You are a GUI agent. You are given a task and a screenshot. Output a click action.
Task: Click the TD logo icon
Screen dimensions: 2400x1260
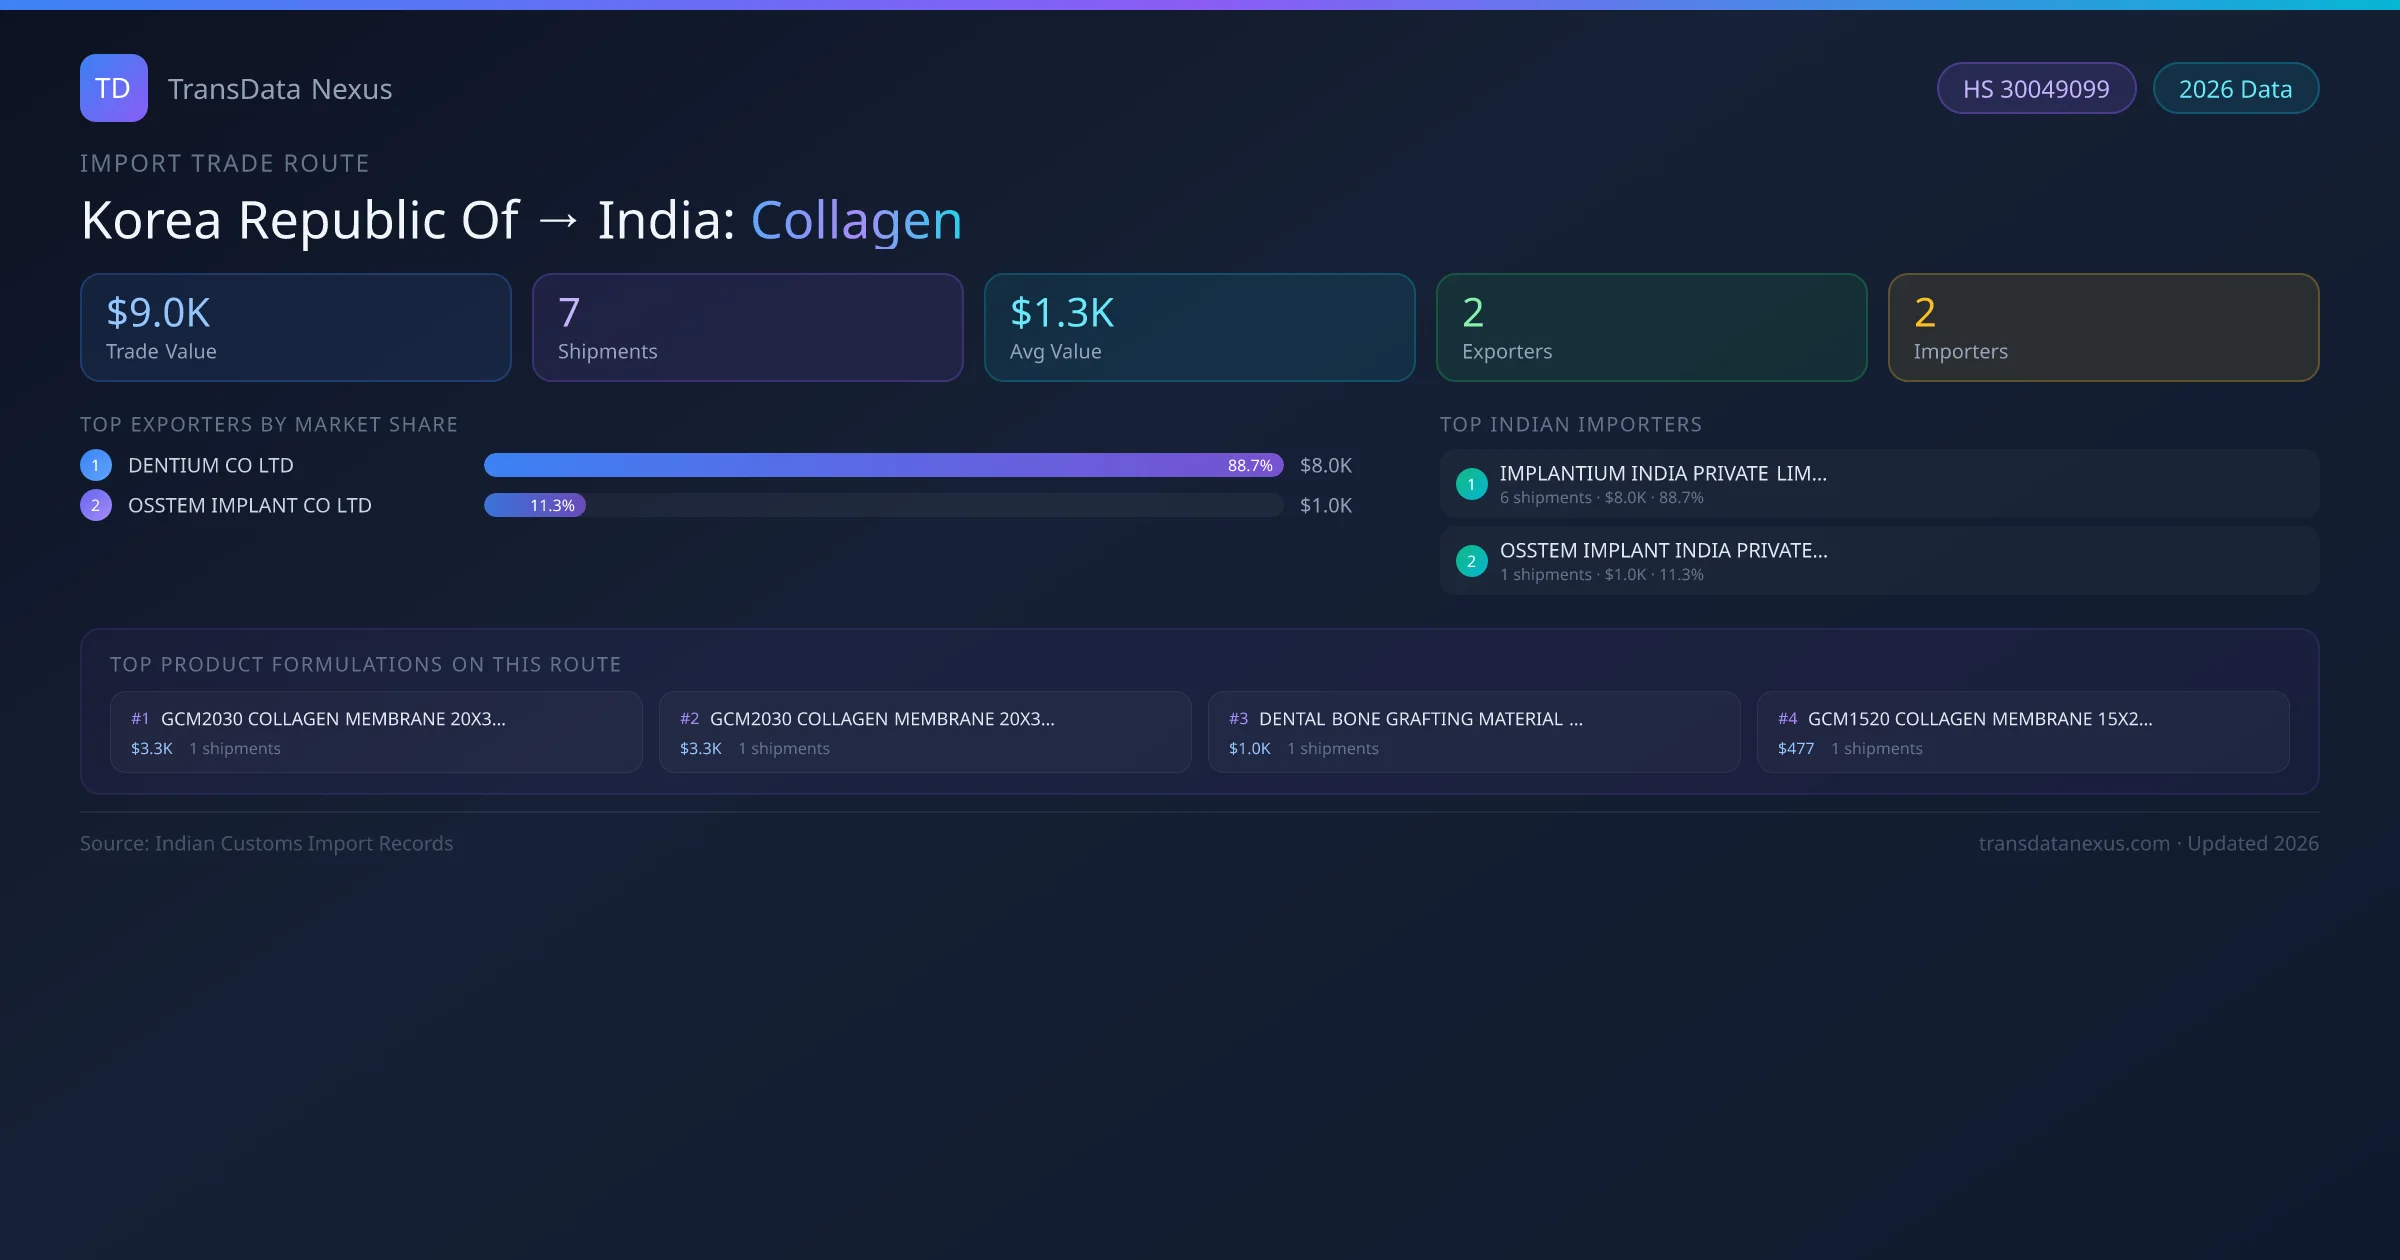click(x=113, y=88)
